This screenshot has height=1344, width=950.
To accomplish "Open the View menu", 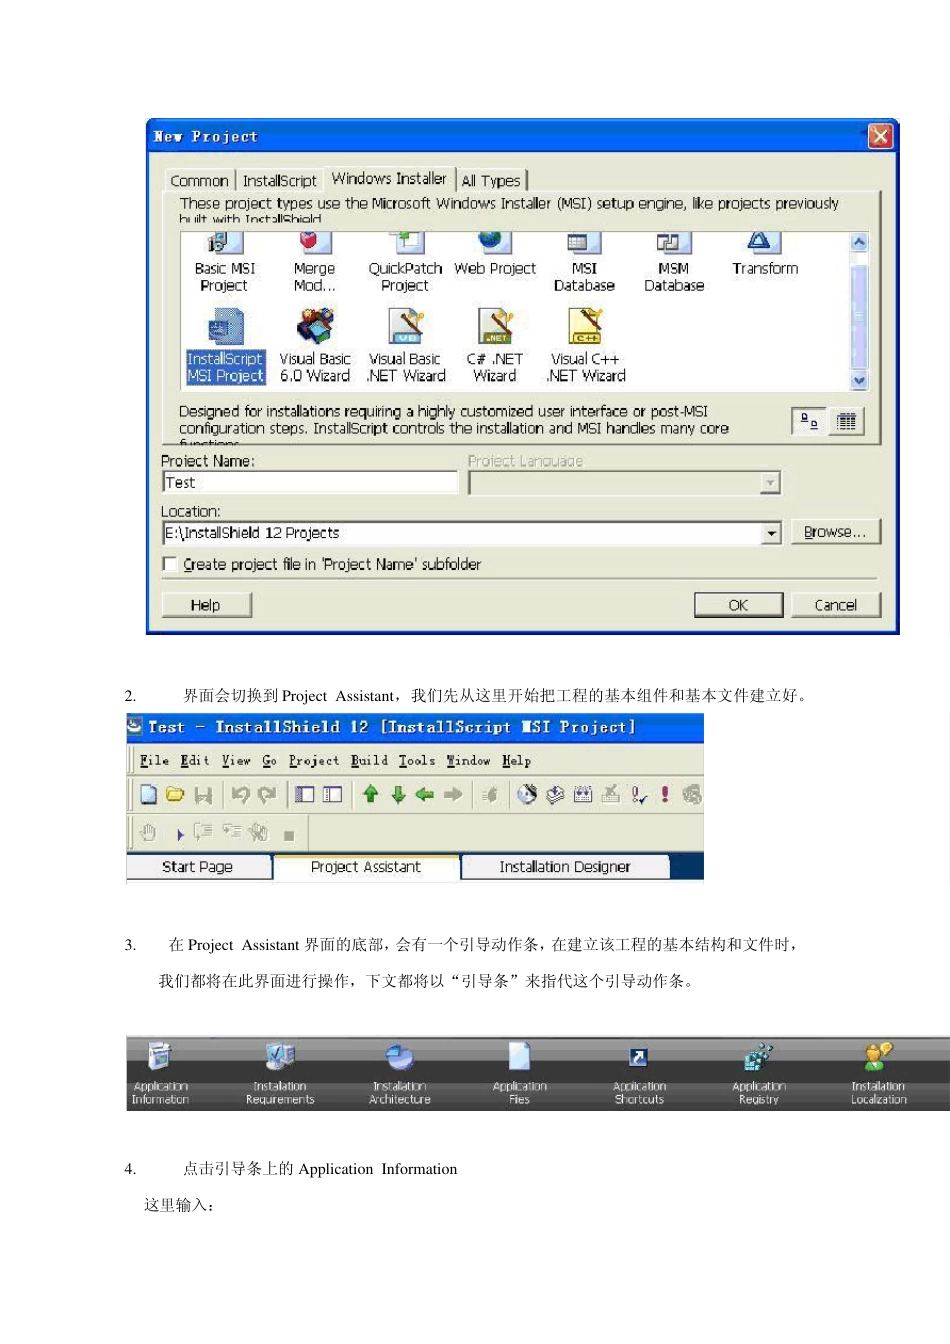I will point(236,761).
